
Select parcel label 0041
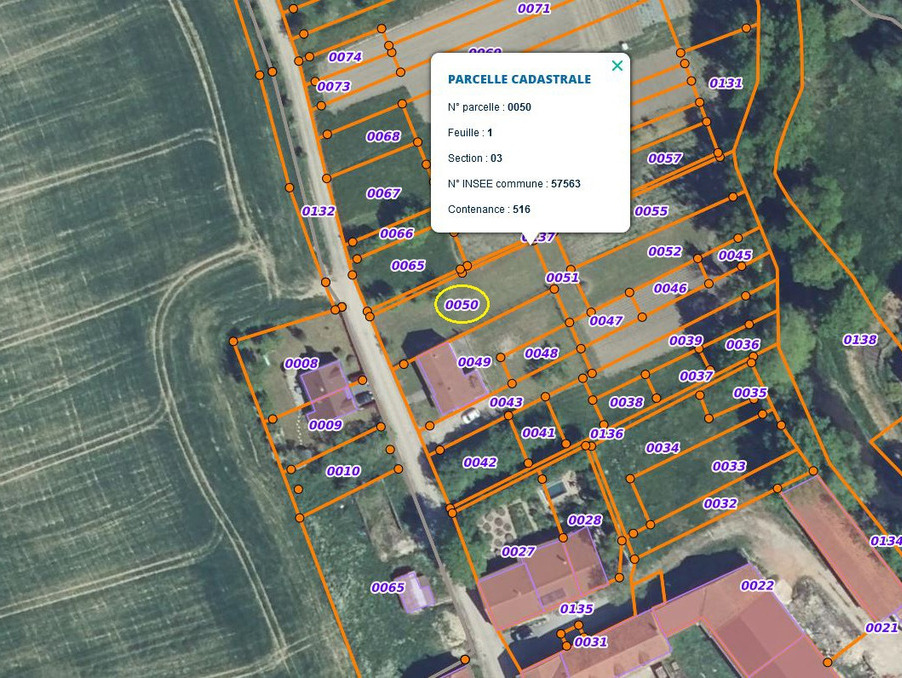(x=538, y=432)
